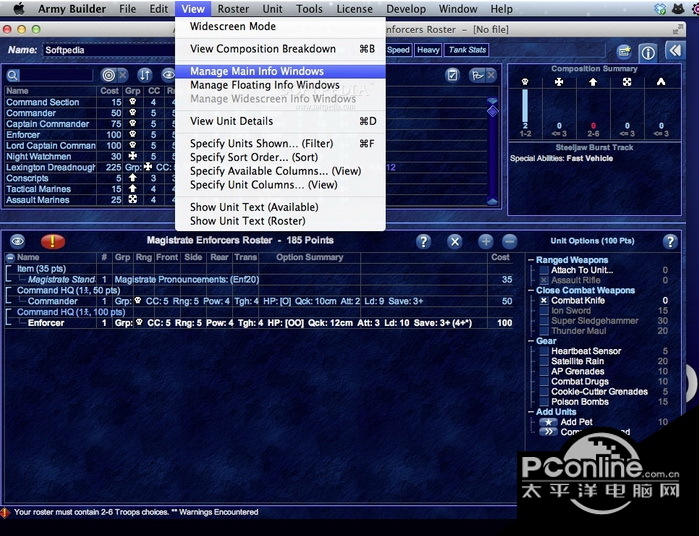Screen dimensions: 699x536
Task: Click the roster delete X round button
Action: [x=455, y=241]
